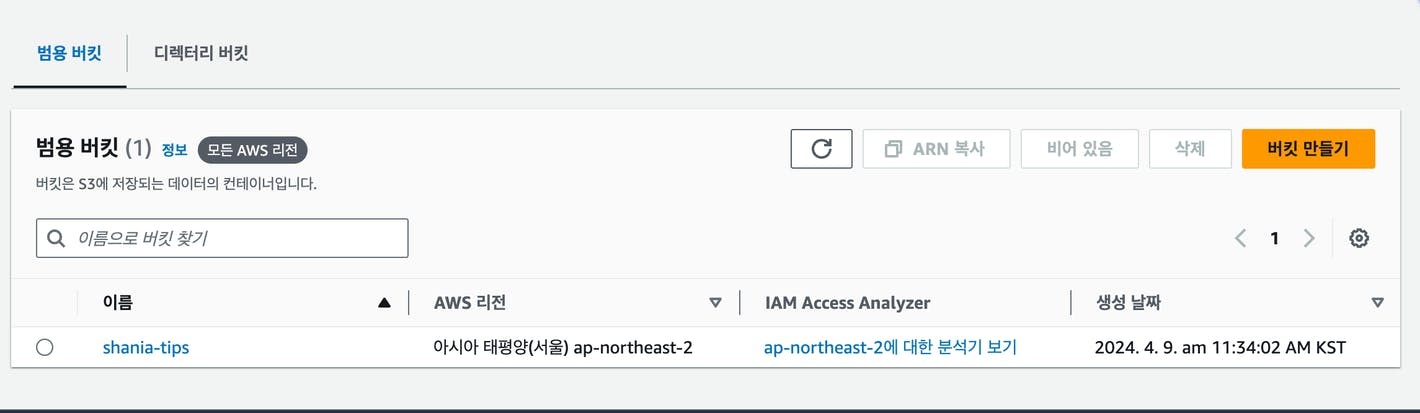Go to previous page chevron
Image resolution: width=1420 pixels, height=413 pixels.
click(1240, 238)
